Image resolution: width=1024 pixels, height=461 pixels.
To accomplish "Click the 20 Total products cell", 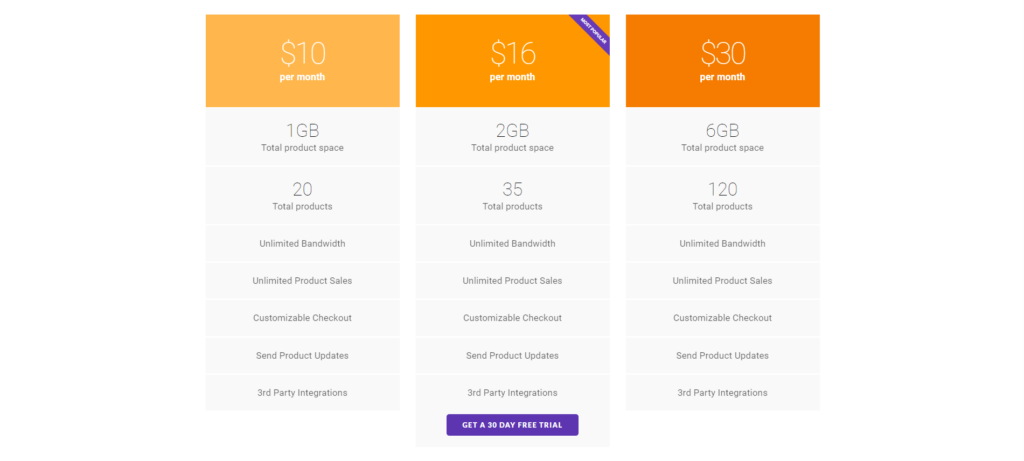I will [x=302, y=196].
